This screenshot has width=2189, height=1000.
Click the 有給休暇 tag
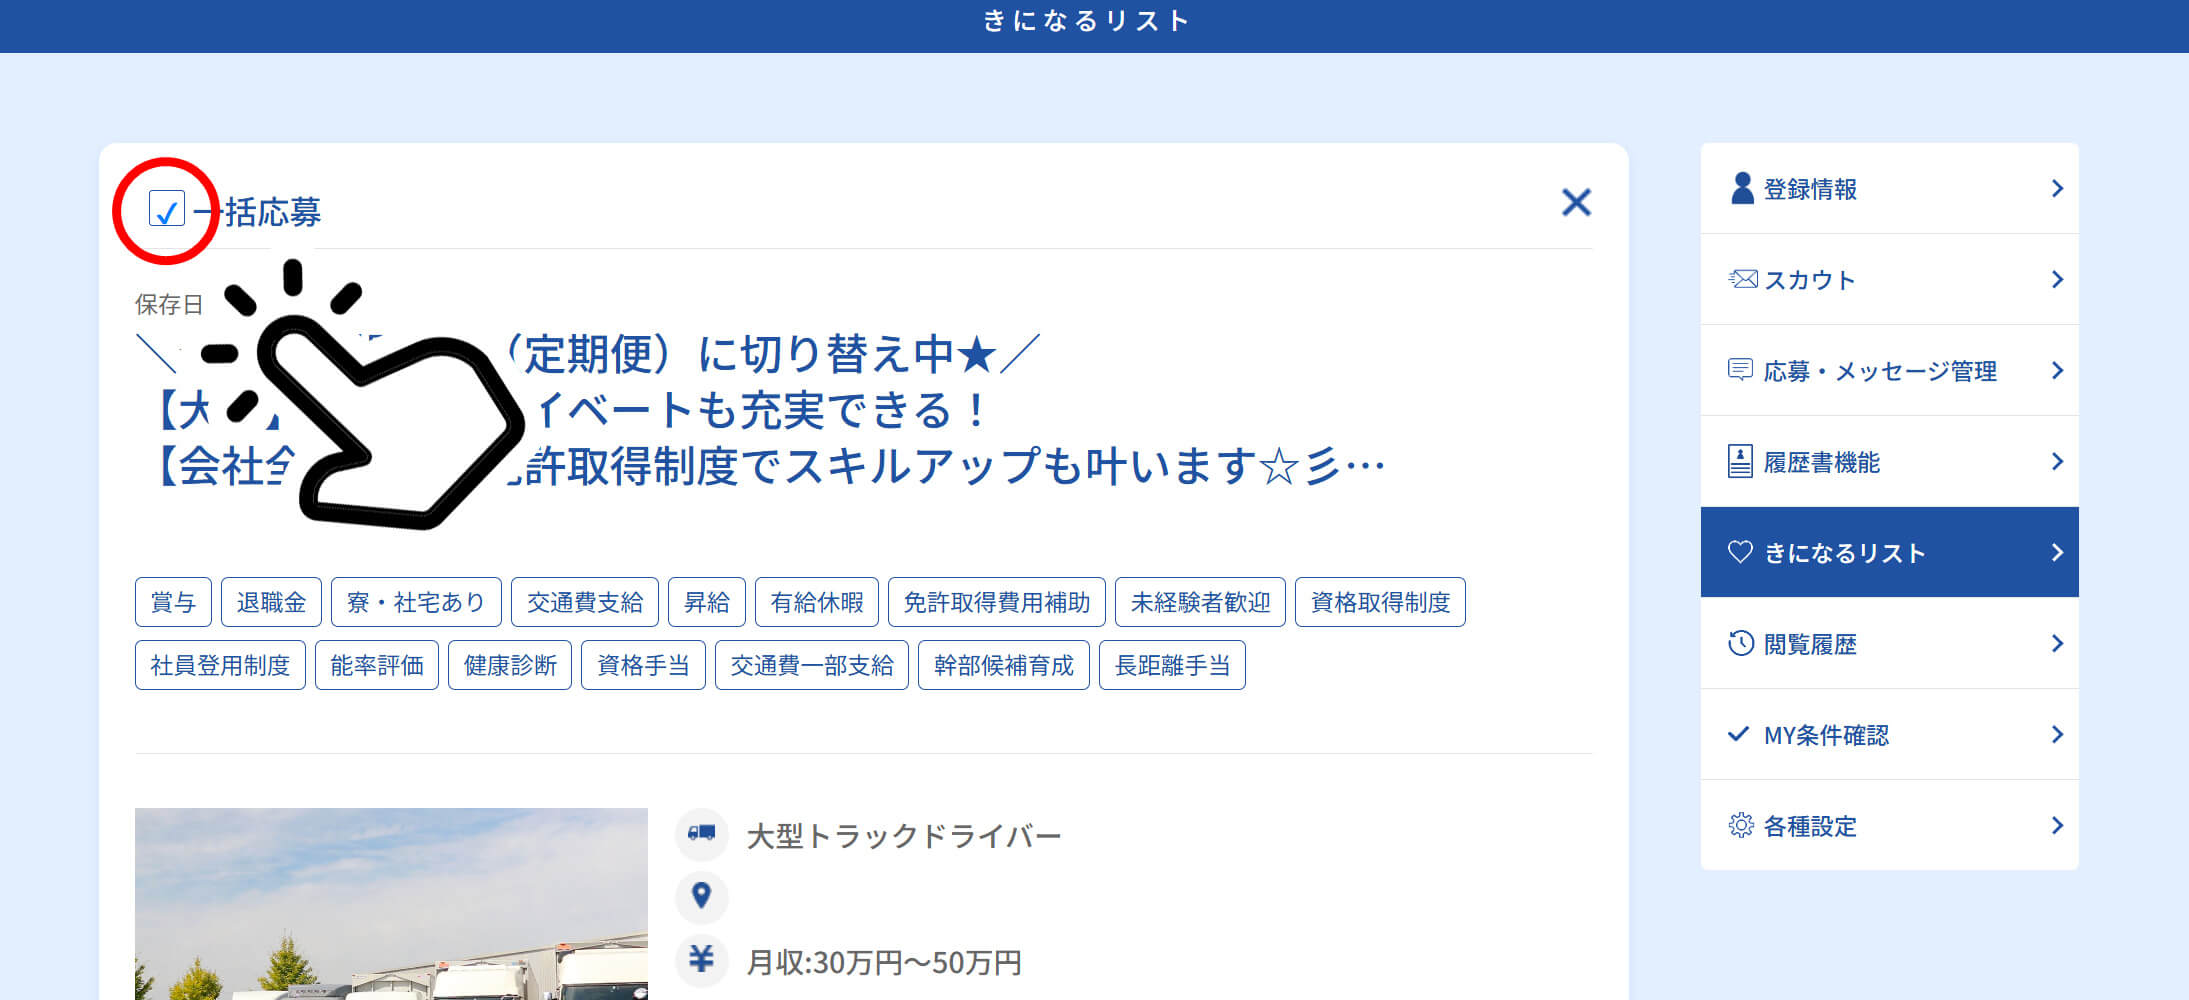coord(817,602)
